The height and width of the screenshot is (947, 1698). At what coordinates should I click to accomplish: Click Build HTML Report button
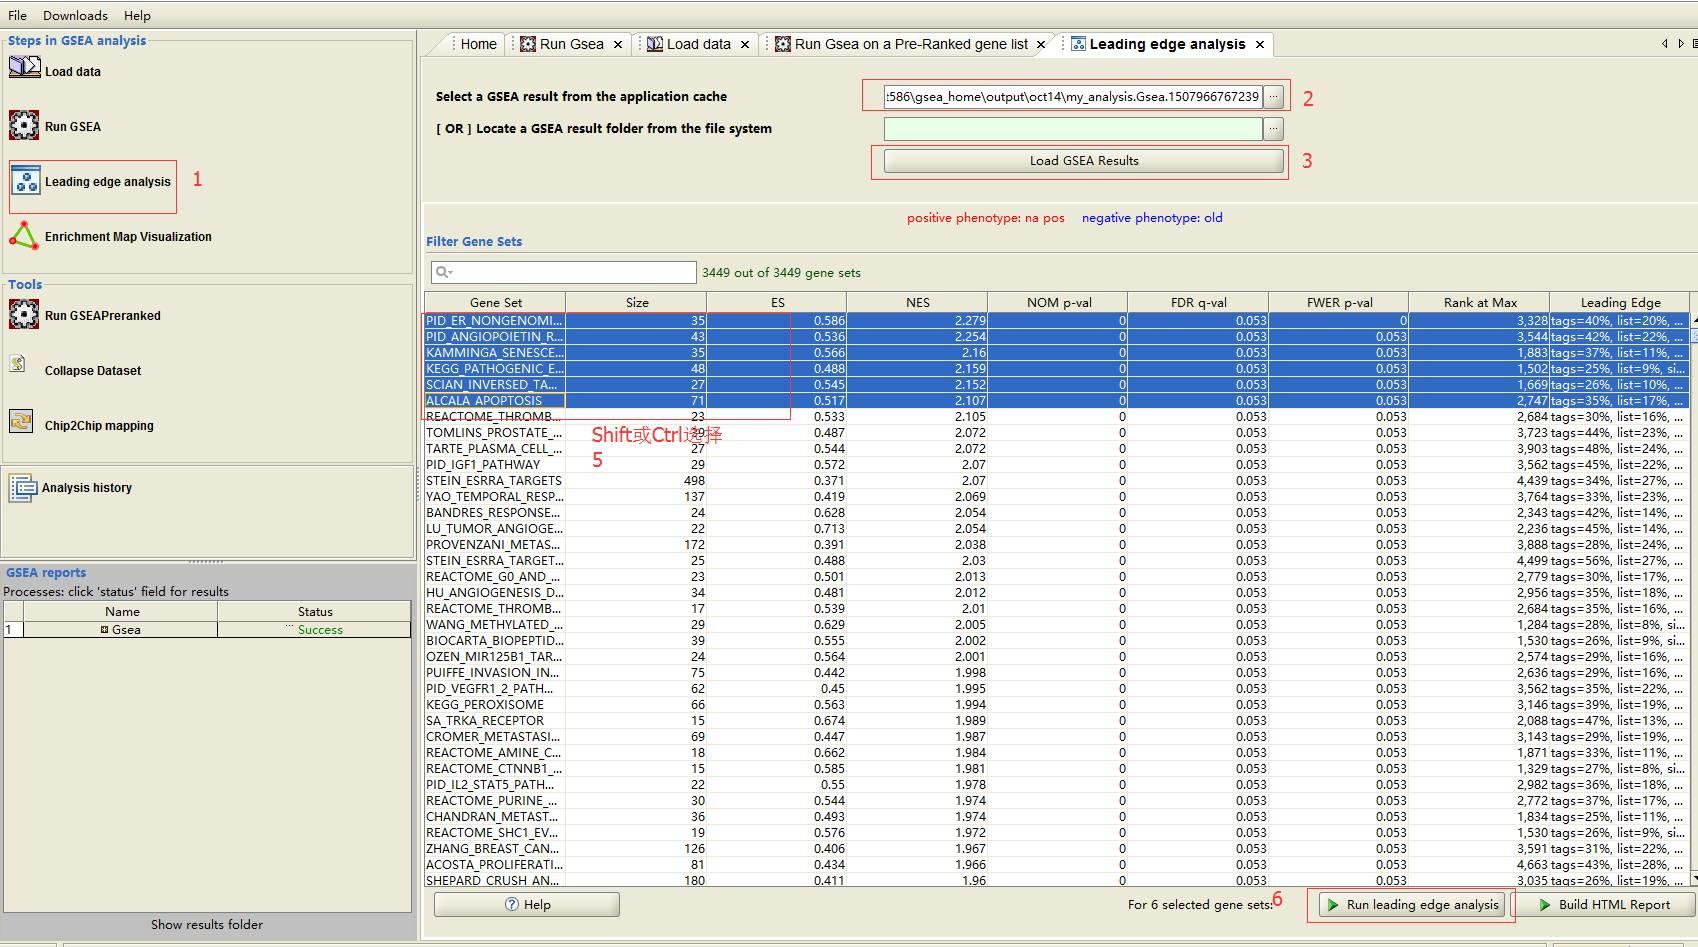click(1604, 904)
